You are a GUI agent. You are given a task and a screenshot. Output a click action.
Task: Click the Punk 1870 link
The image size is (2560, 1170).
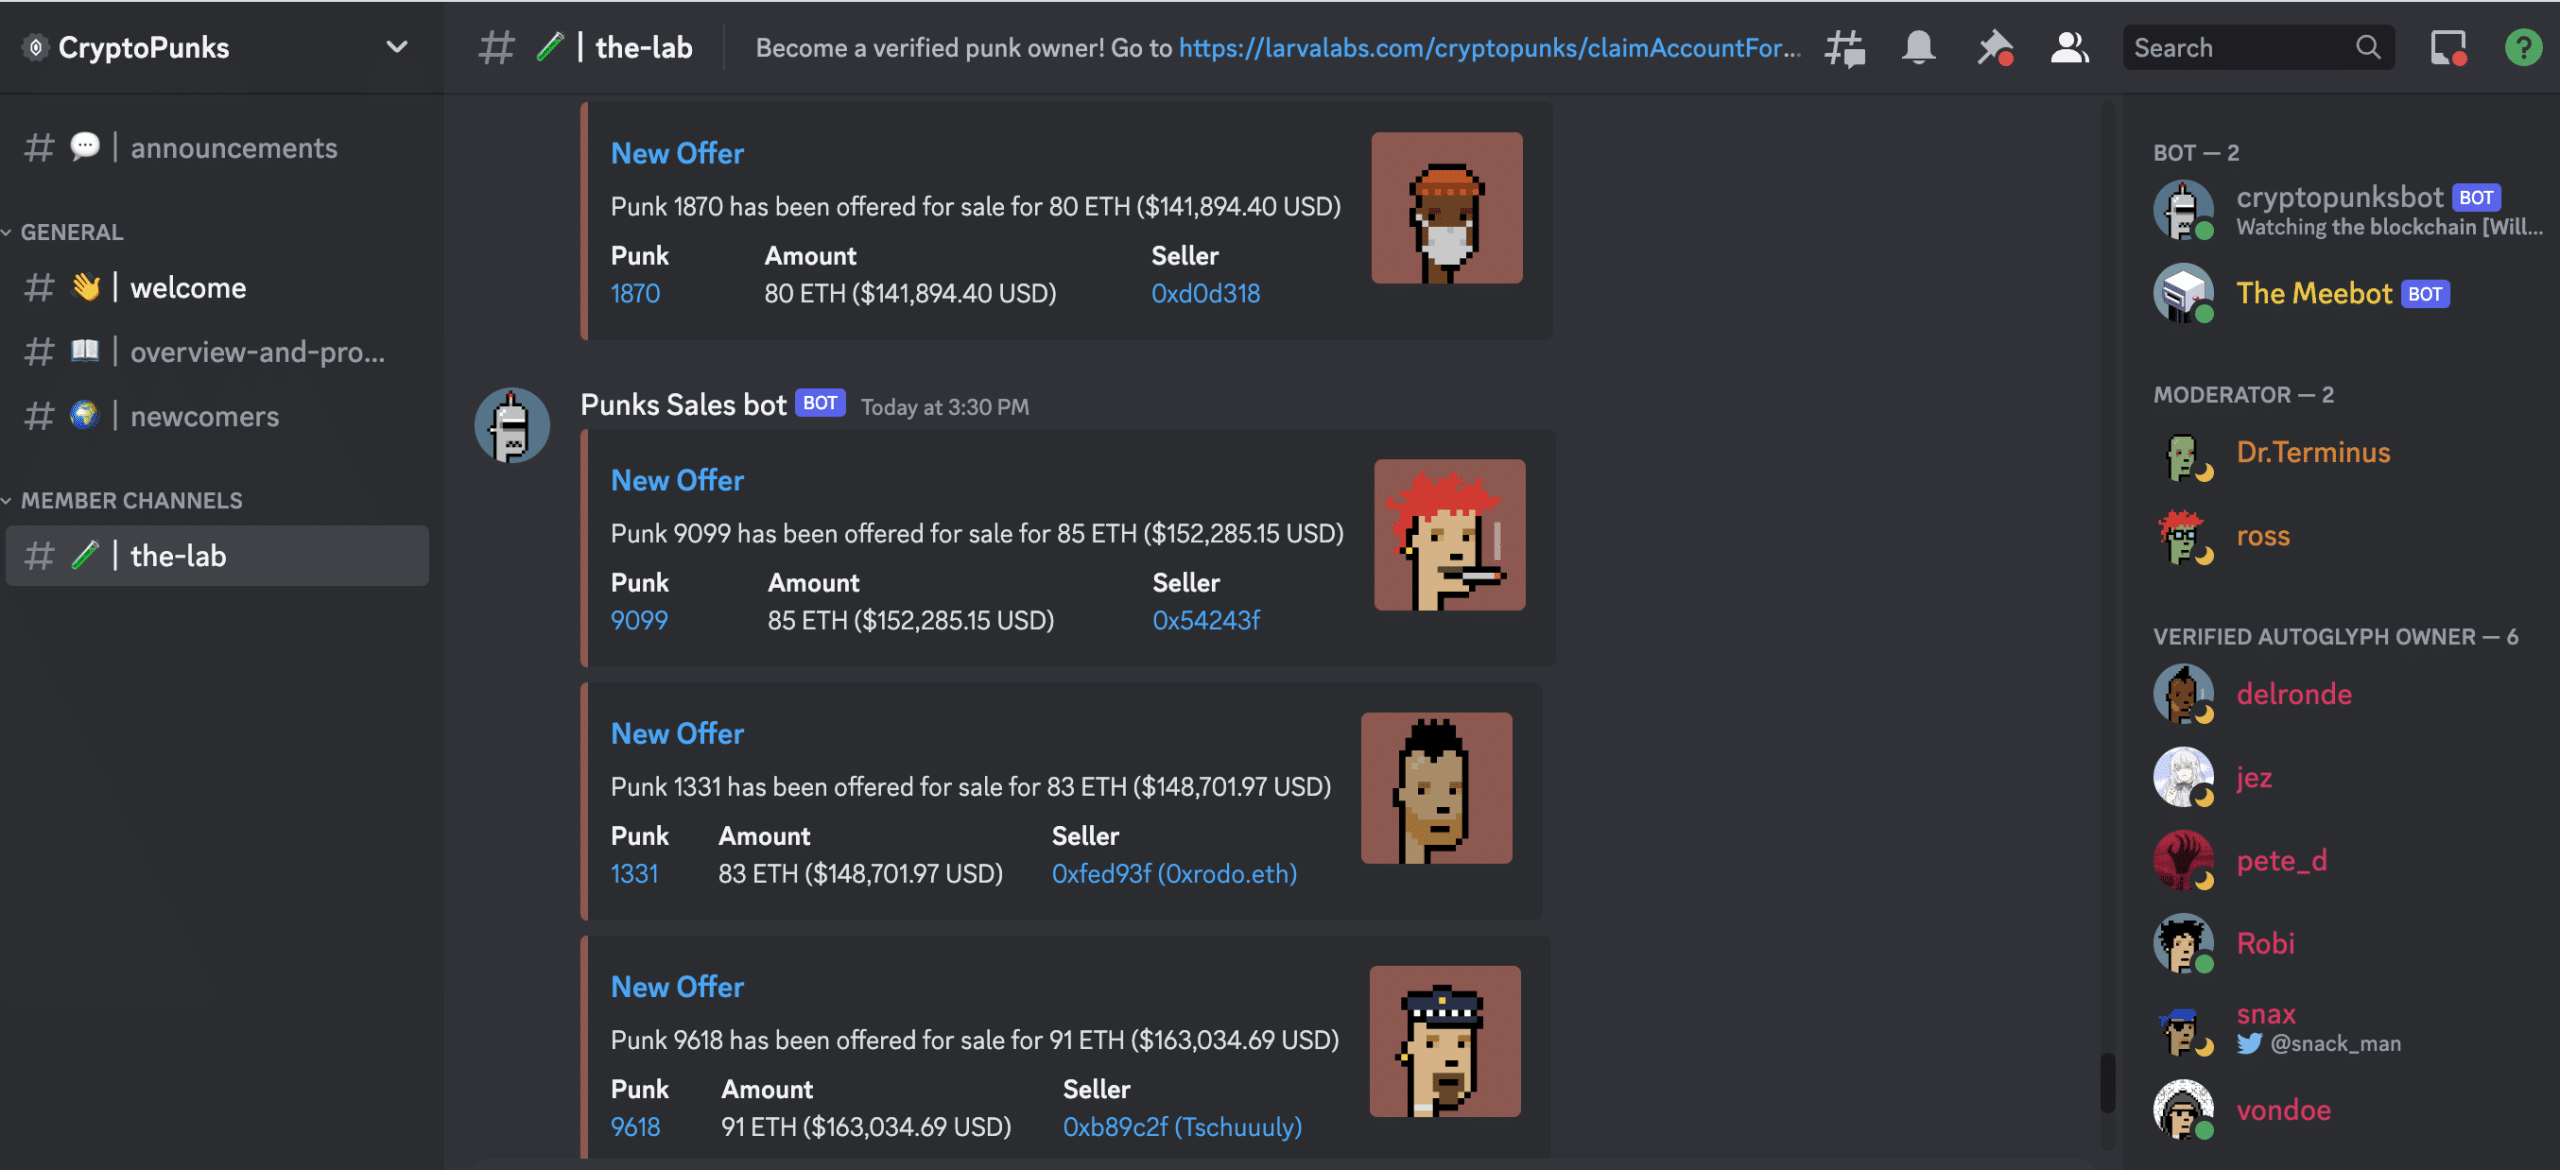tap(635, 294)
